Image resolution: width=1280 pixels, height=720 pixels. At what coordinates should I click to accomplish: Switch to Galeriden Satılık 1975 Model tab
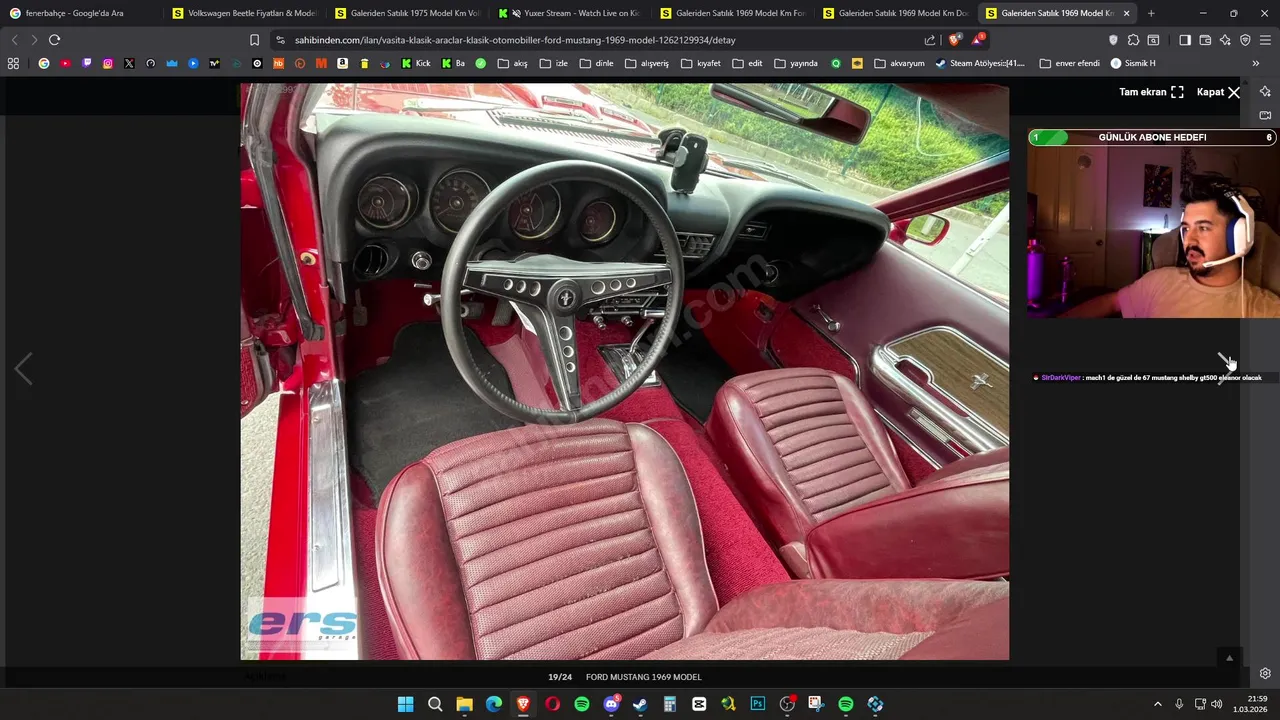(x=408, y=13)
